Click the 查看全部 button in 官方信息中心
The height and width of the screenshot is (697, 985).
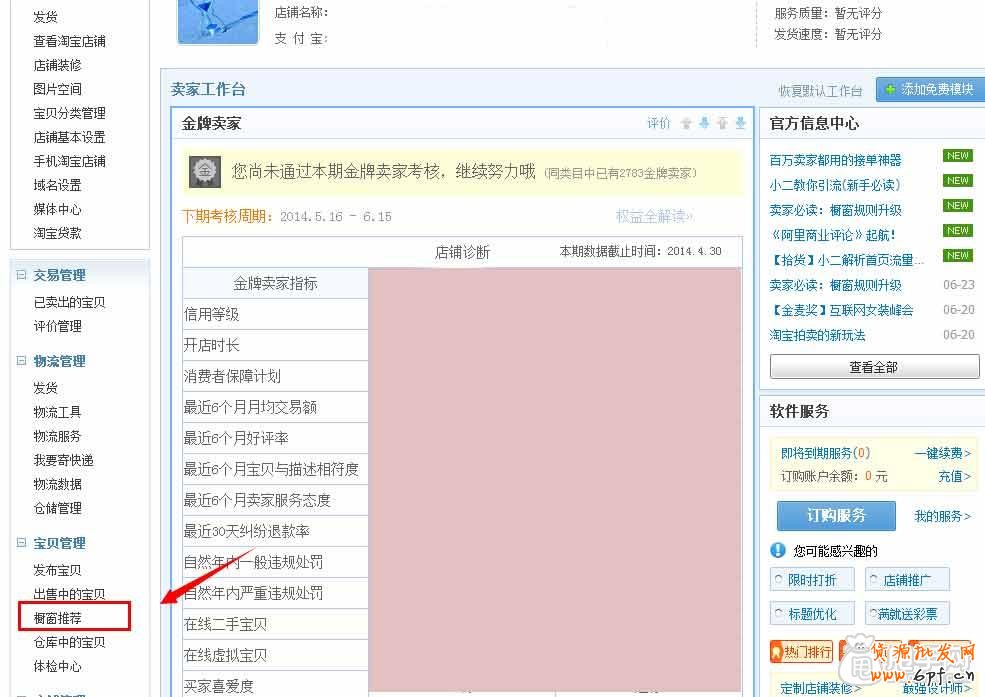[x=873, y=366]
